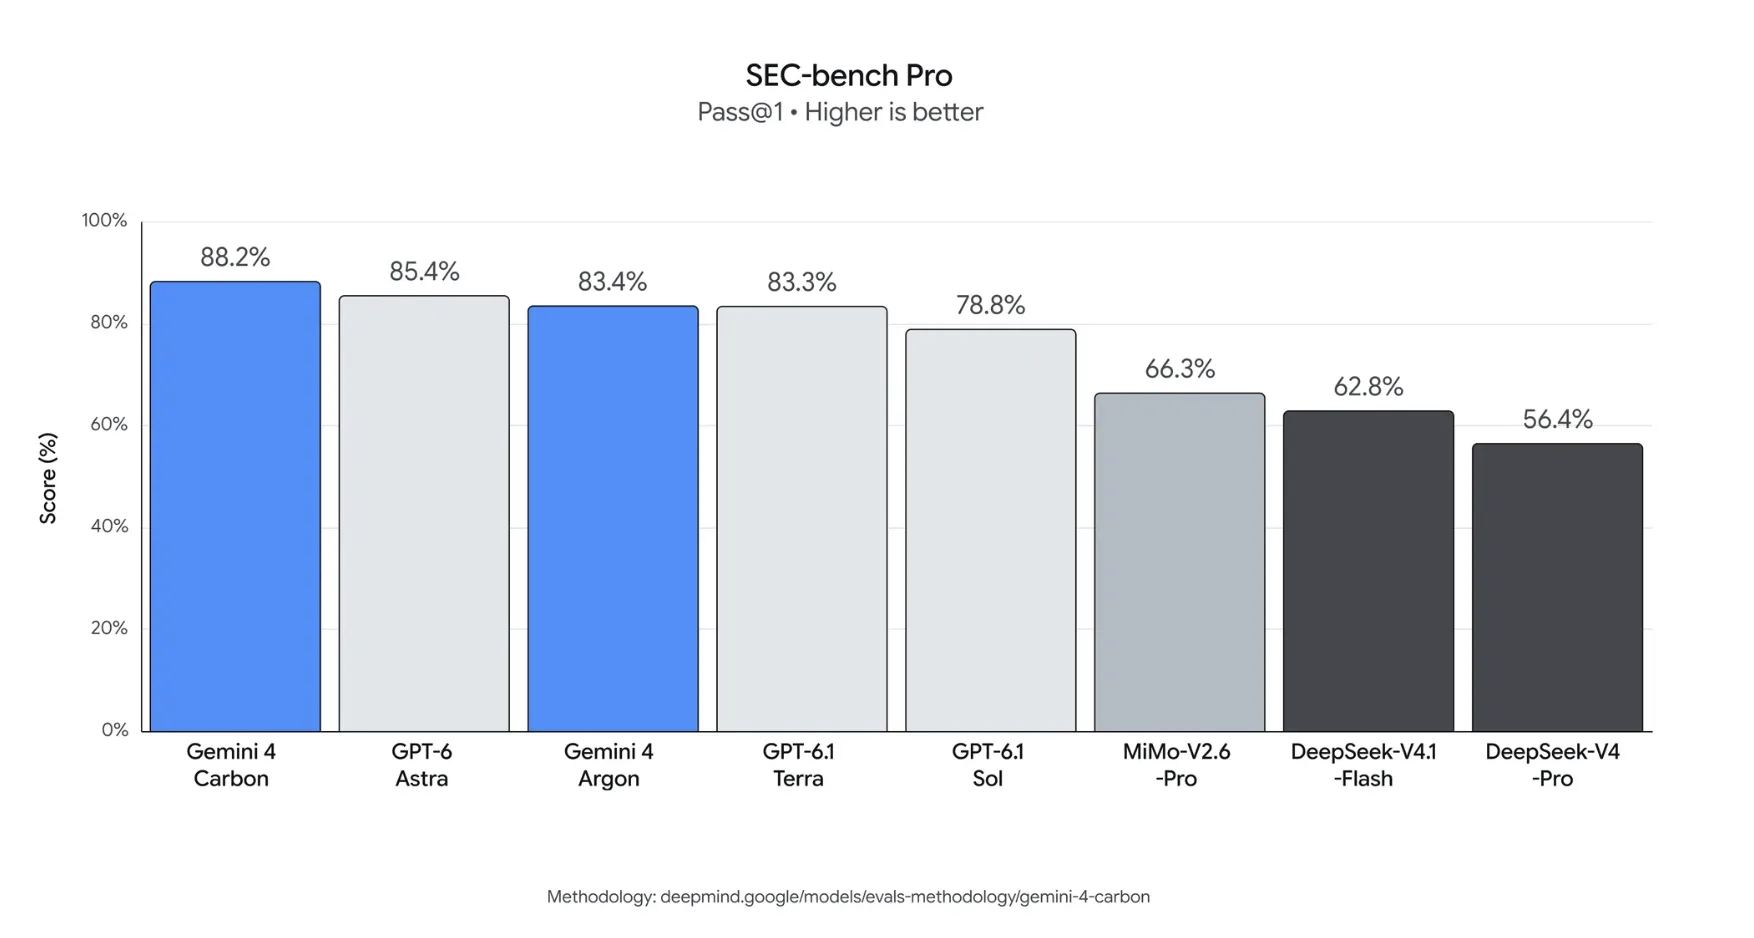Click the SEC-bench Pro chart title

click(x=849, y=75)
